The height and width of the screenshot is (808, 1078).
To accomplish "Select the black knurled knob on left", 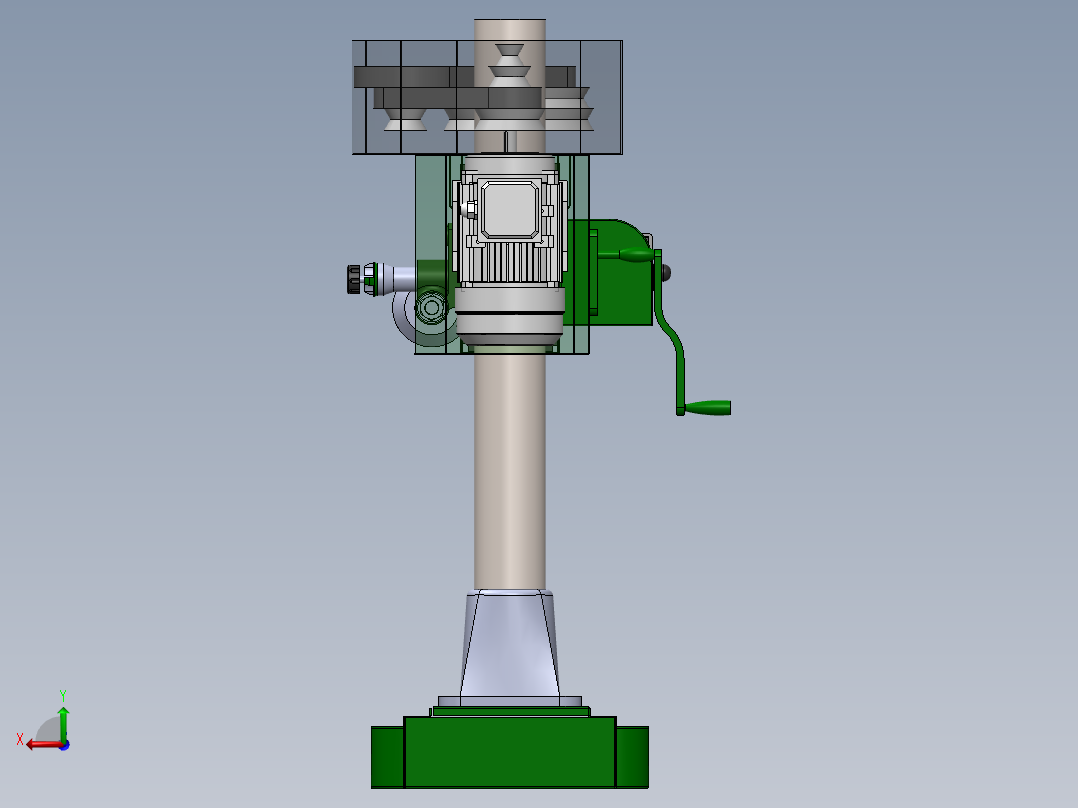I will click(354, 279).
